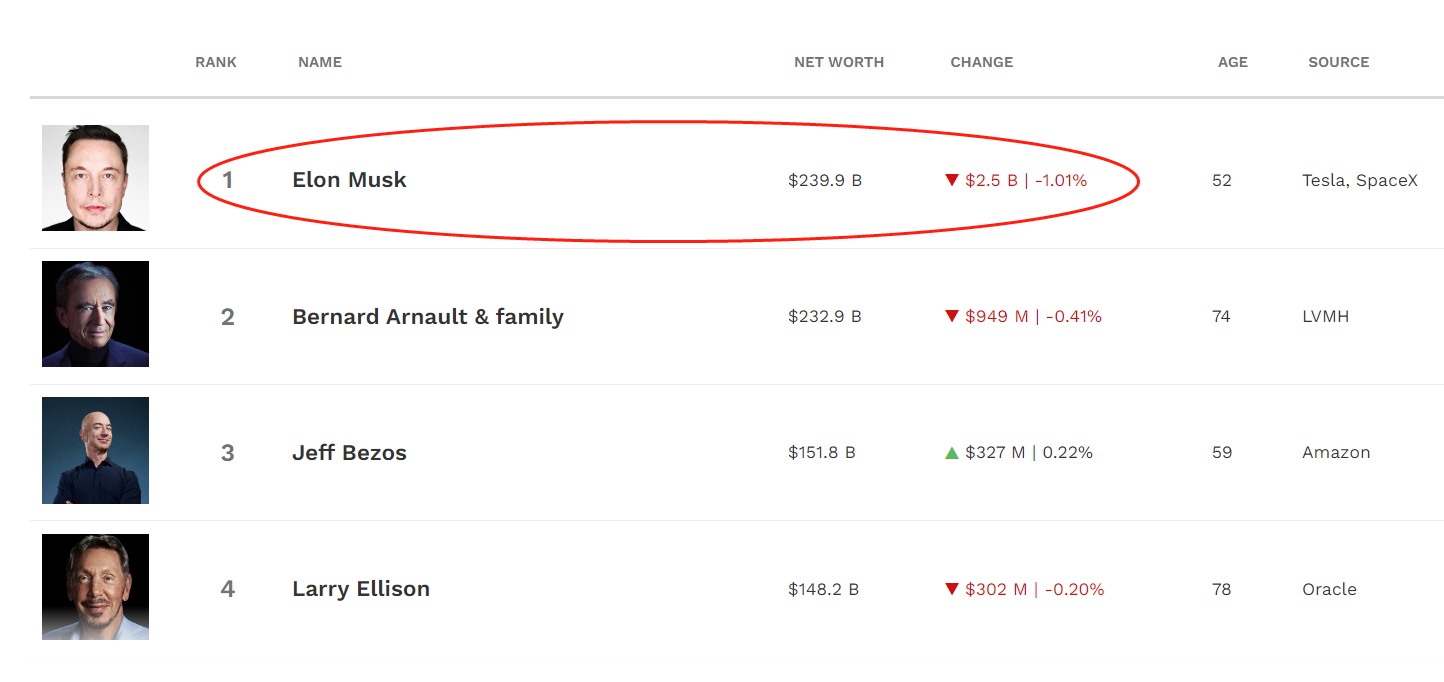1444x682 pixels.
Task: Click the SOURCE column header
Action: [1339, 62]
